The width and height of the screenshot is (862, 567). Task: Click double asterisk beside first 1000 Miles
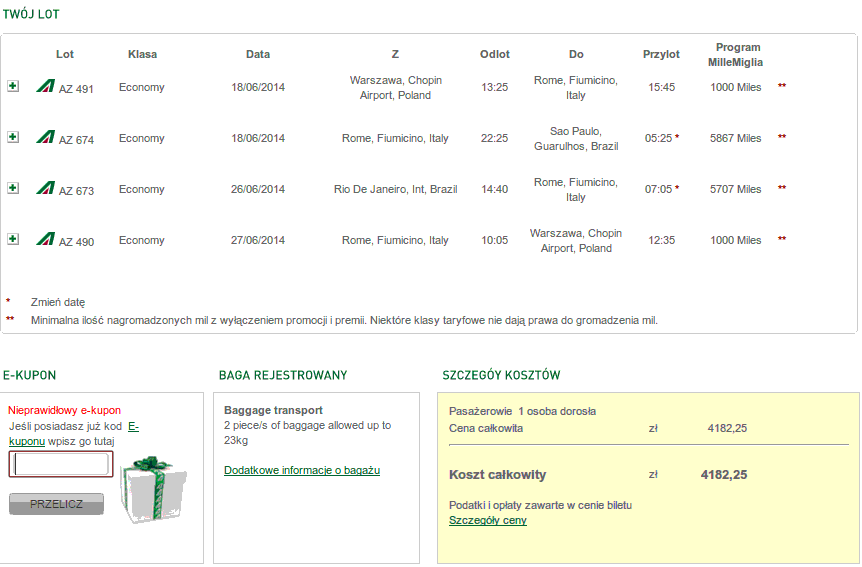[x=782, y=85]
